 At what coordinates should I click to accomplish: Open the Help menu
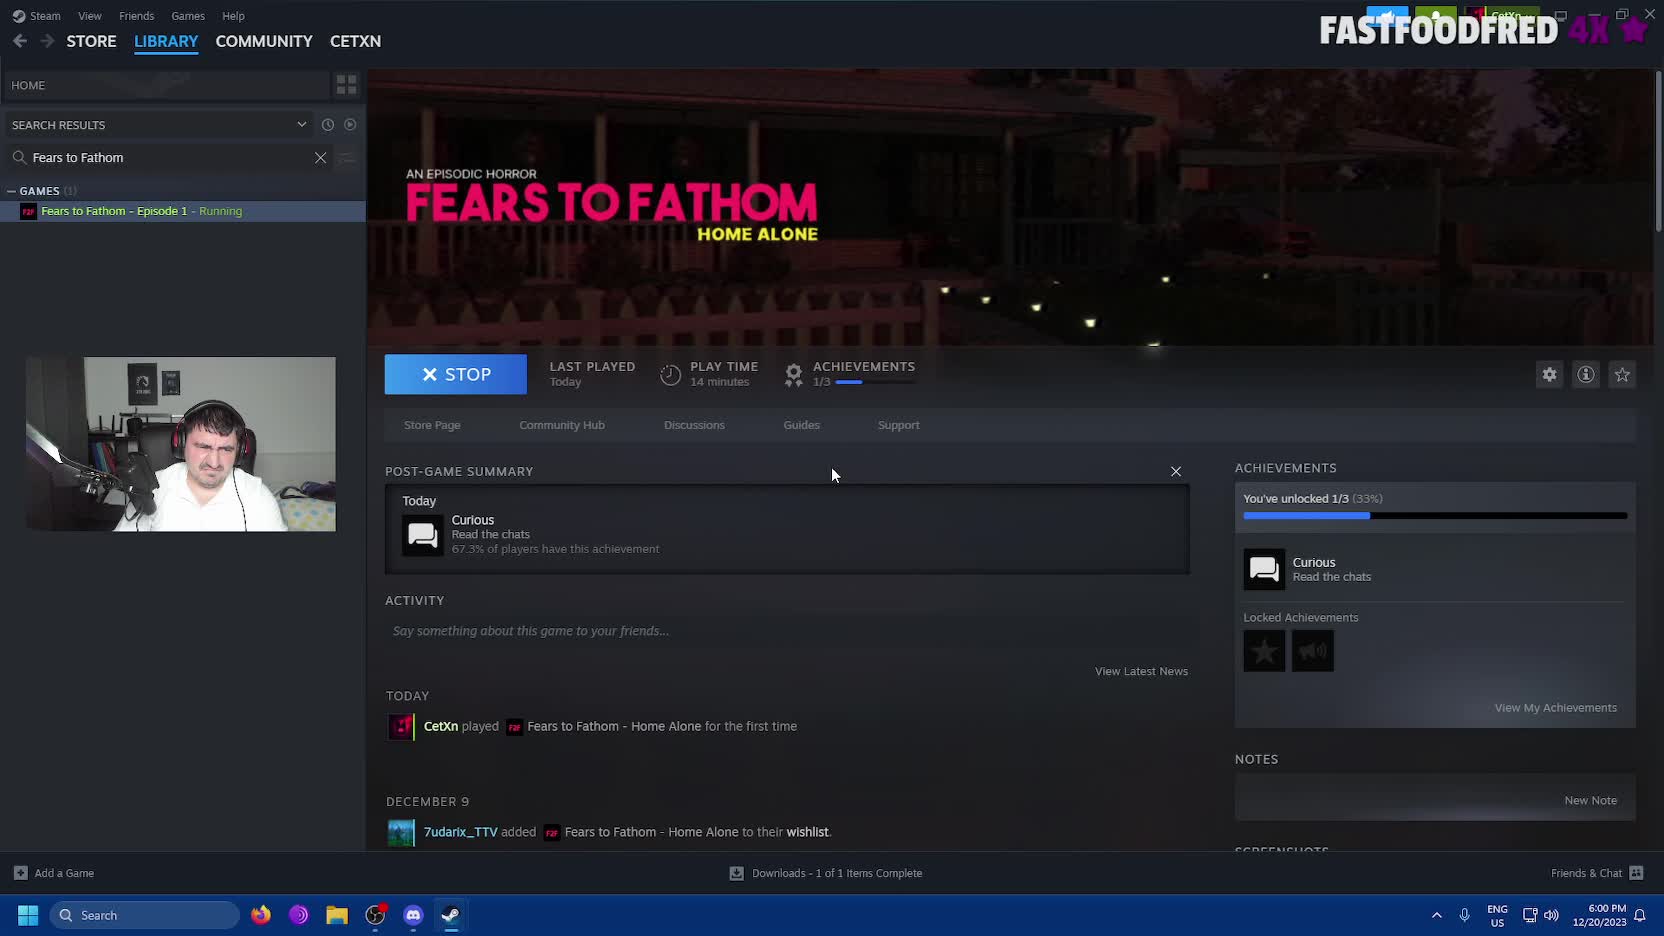233,16
